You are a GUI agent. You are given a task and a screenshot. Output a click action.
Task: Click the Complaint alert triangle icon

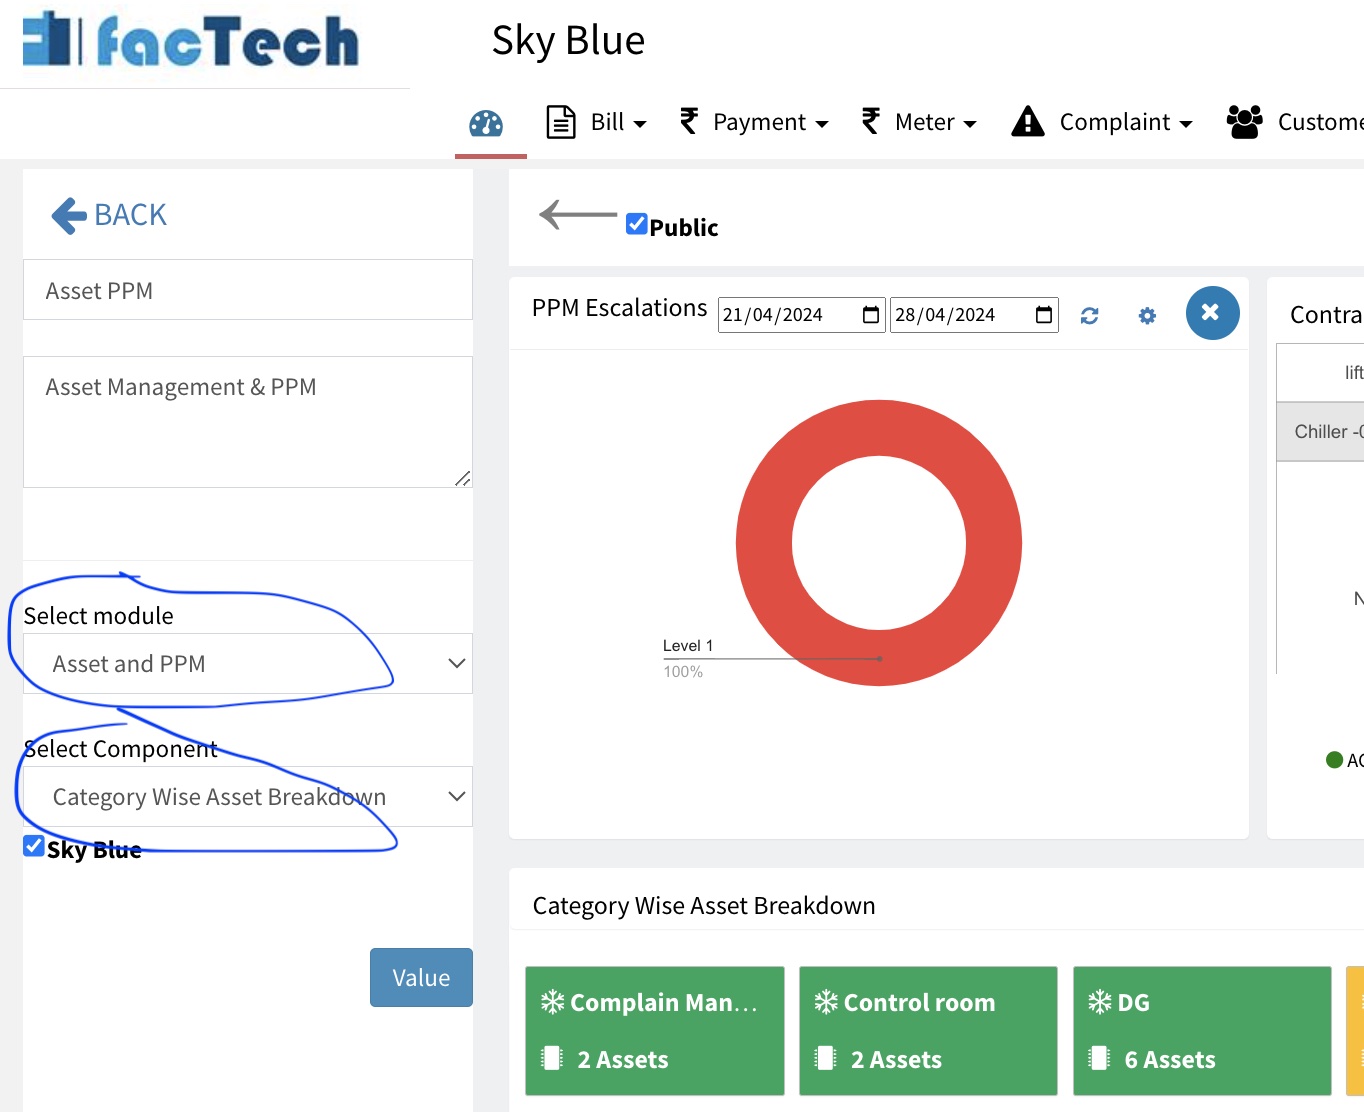[x=1027, y=121]
